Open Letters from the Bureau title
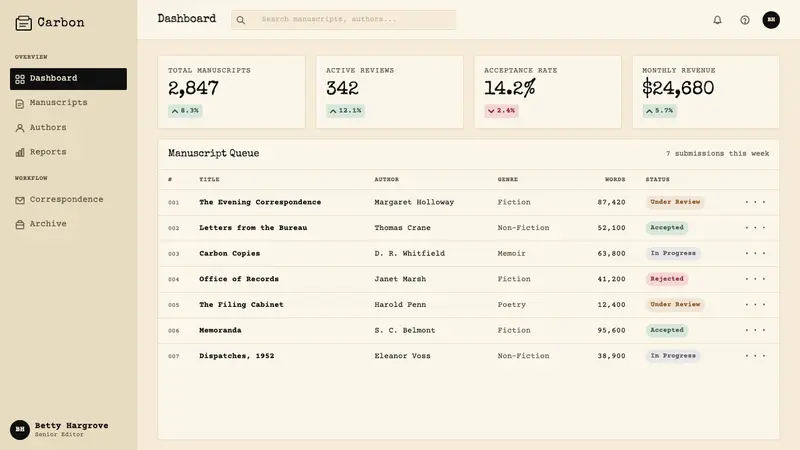Viewport: 800px width, 450px height. pos(253,228)
